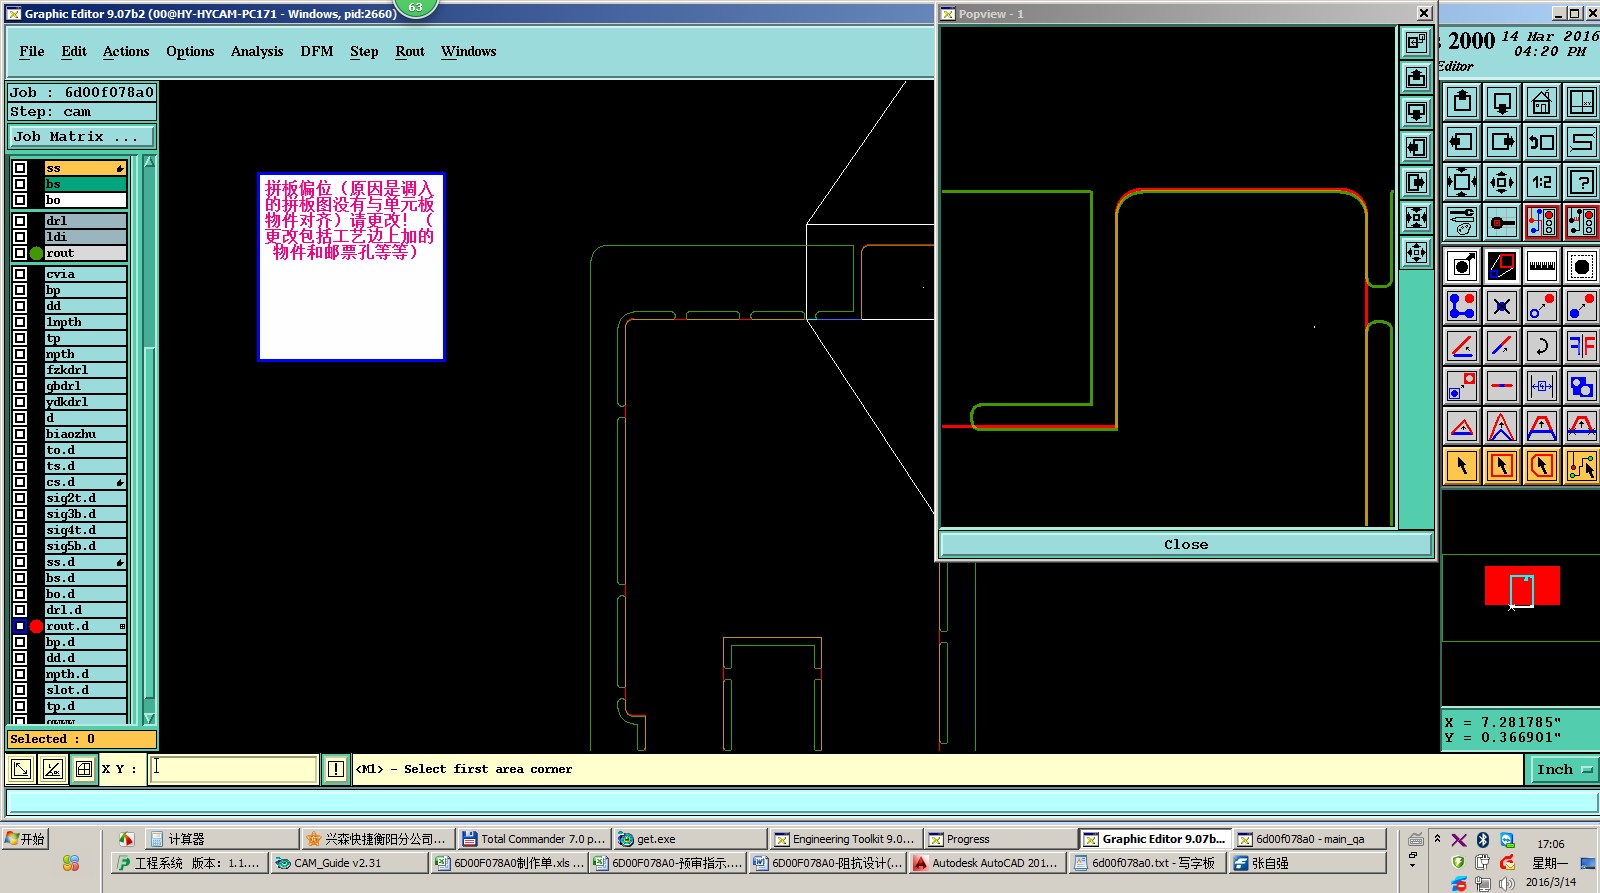Click the snap key-on-grid icon
Viewport: 1600px width, 893px height.
1502,222
